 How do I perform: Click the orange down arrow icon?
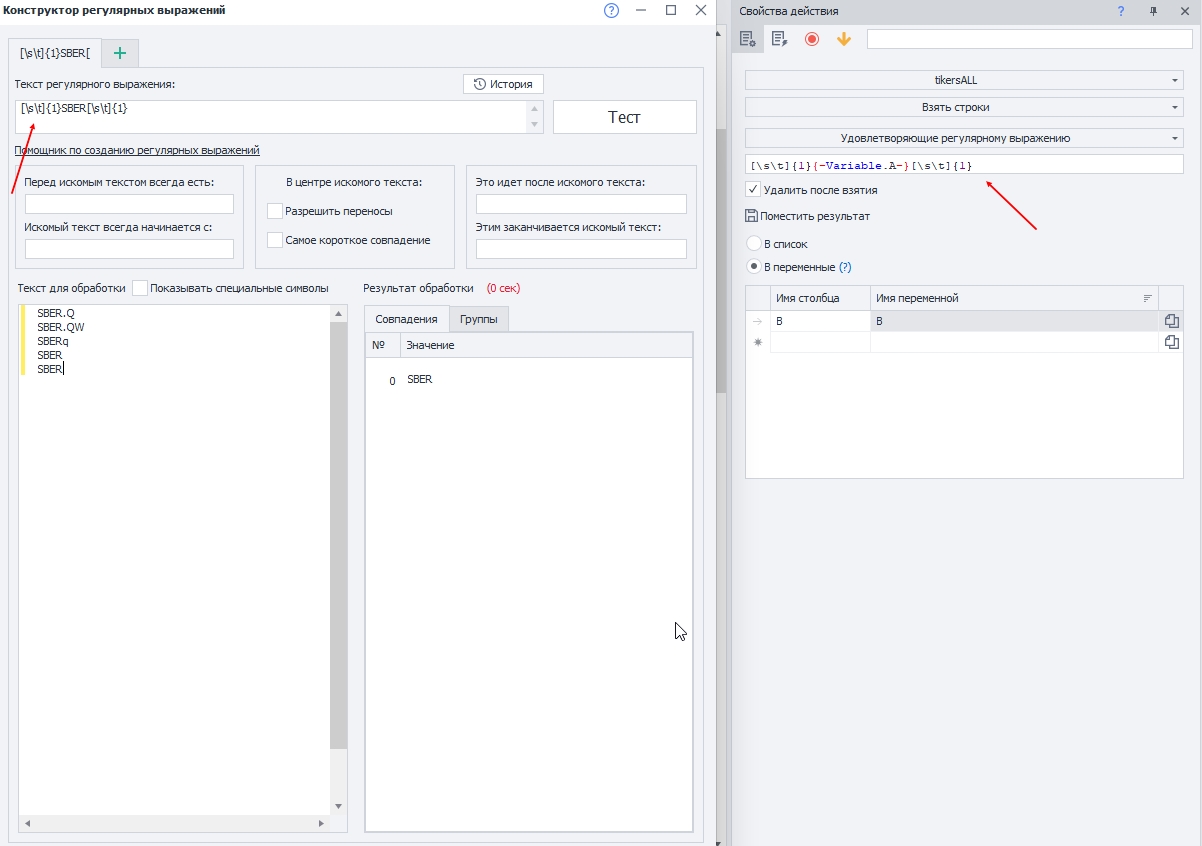(x=843, y=39)
